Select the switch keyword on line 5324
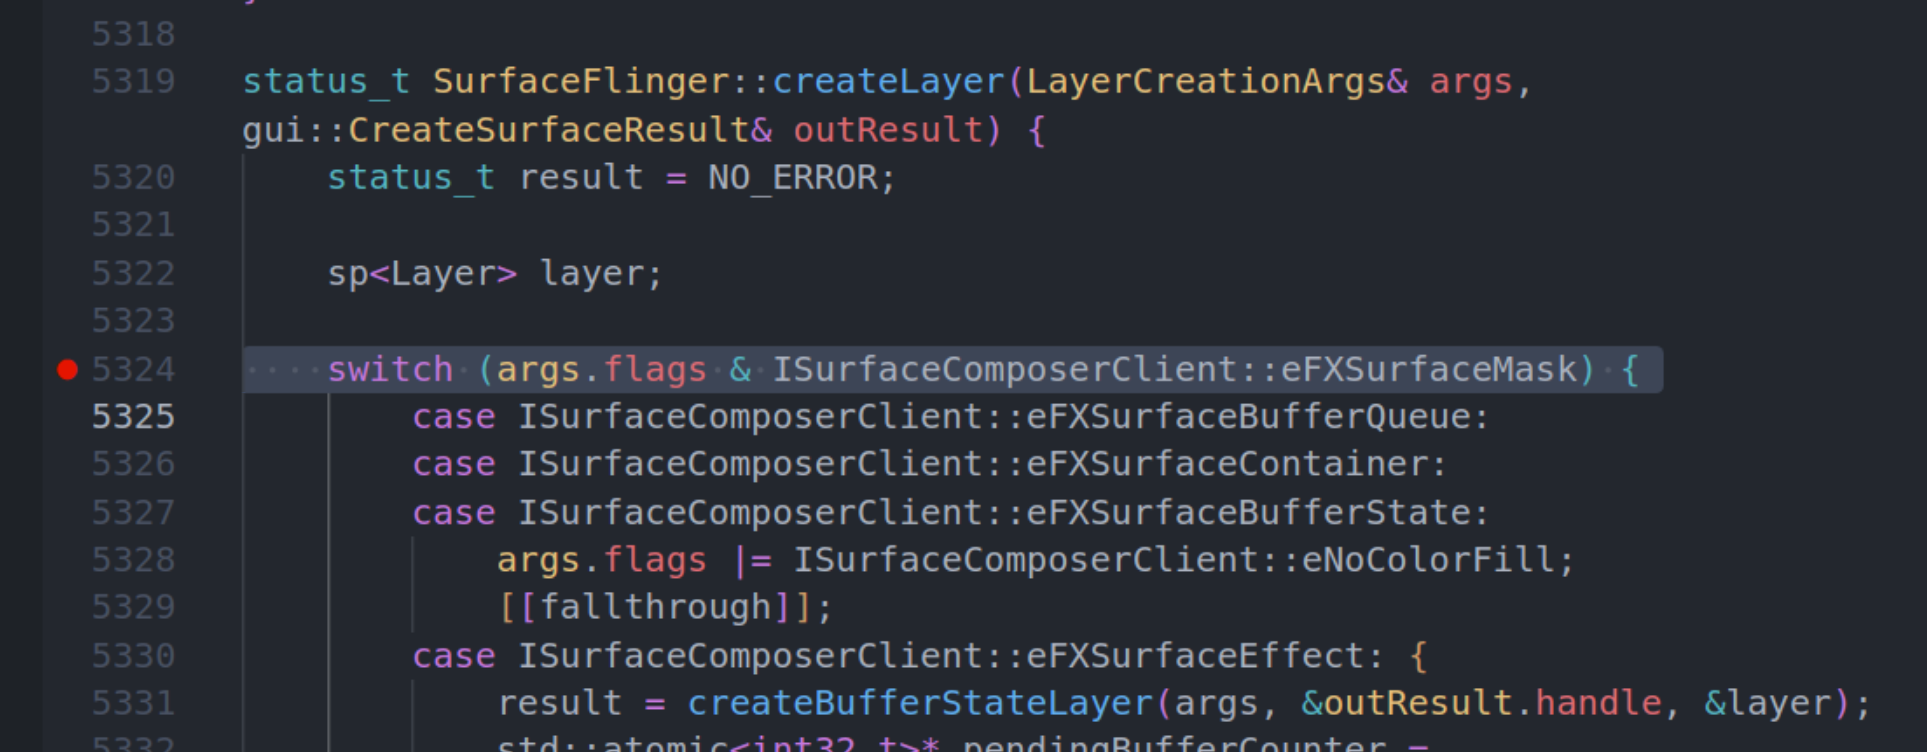 [390, 370]
